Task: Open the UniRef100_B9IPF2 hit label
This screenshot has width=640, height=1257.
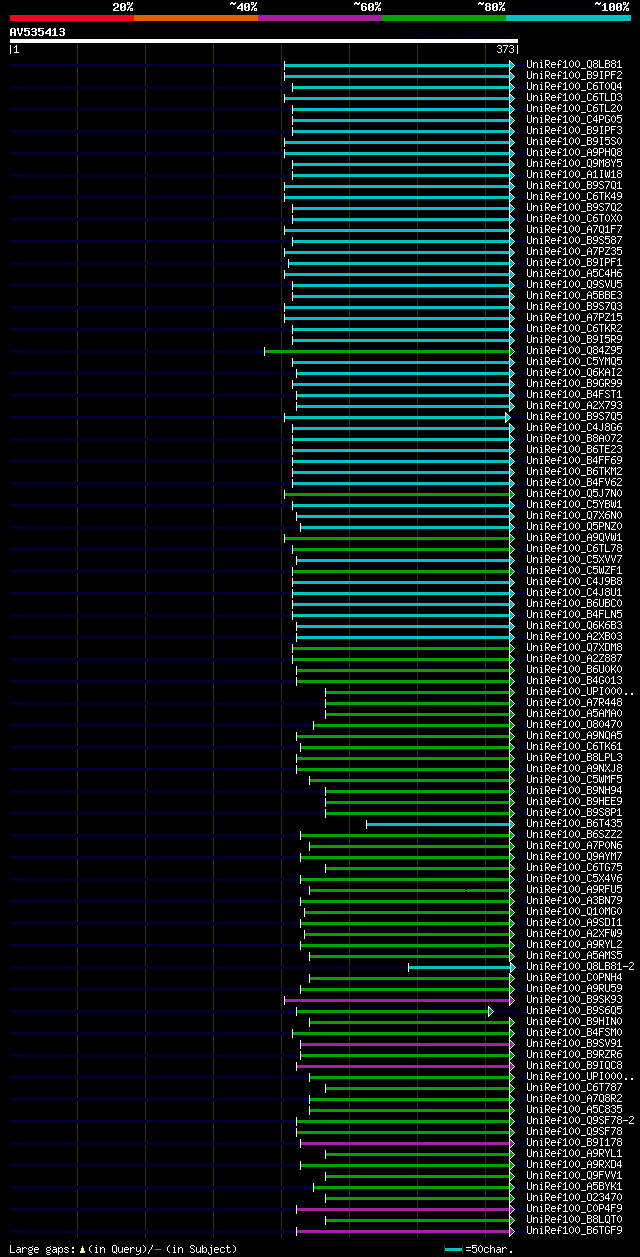Action: [574, 76]
